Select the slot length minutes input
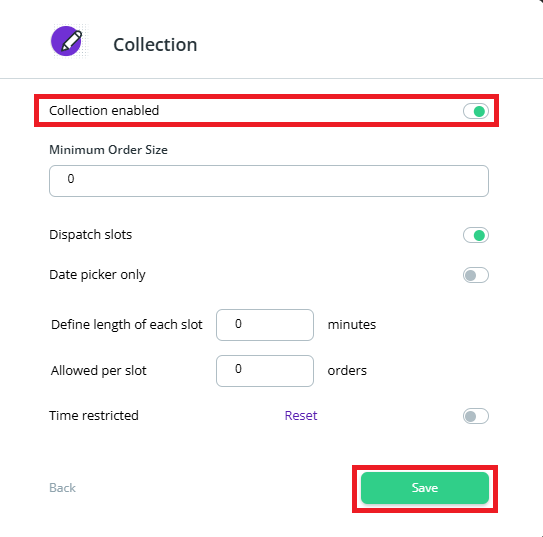The width and height of the screenshot is (543, 537). [x=265, y=325]
